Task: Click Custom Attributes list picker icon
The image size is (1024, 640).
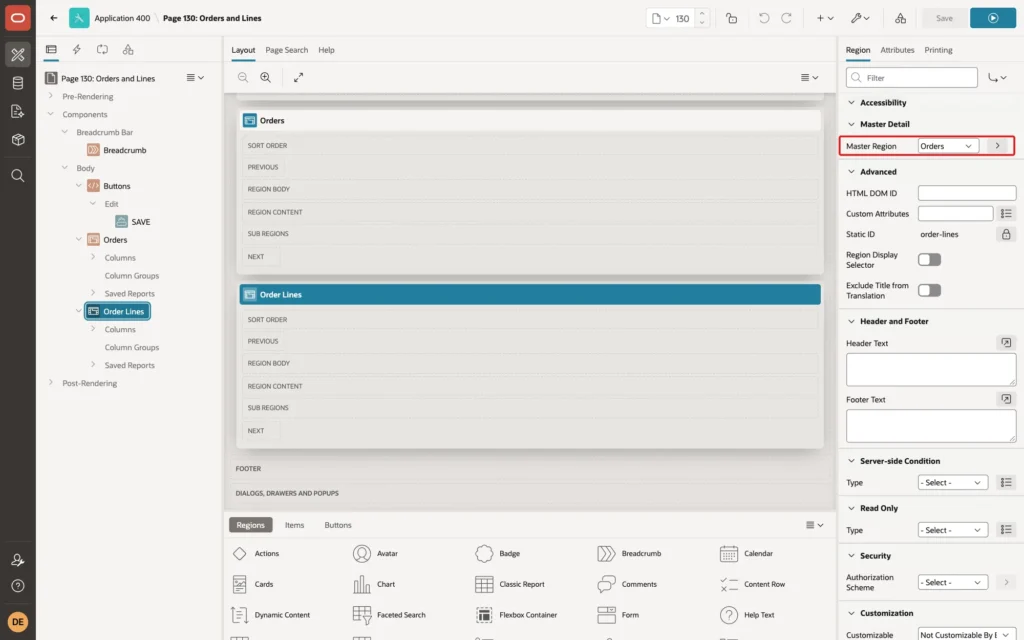Action: (1006, 214)
